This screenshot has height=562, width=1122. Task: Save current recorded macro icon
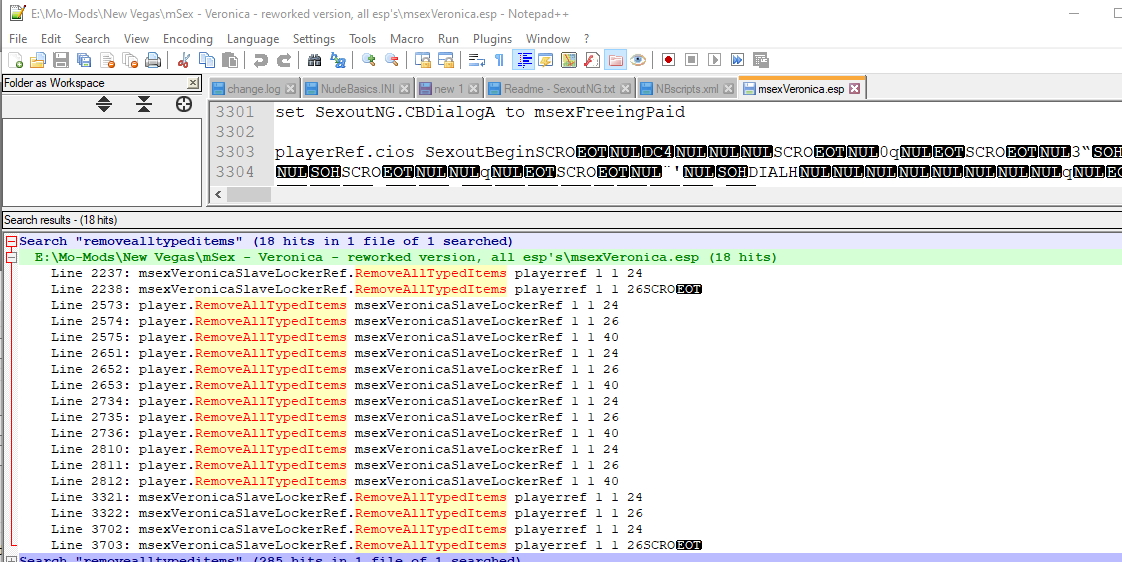pos(760,60)
